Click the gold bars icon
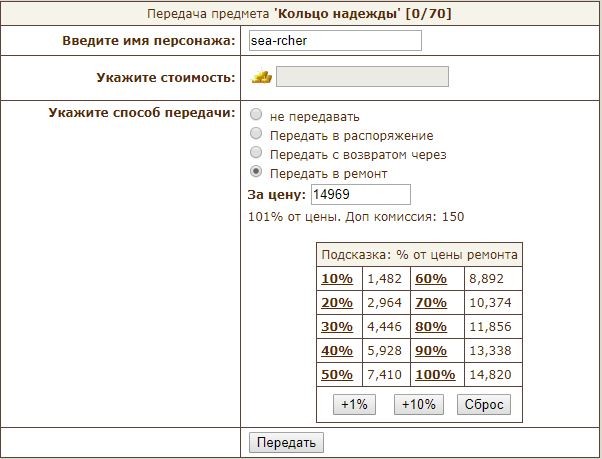The height and width of the screenshot is (459, 602). pyautogui.click(x=261, y=77)
